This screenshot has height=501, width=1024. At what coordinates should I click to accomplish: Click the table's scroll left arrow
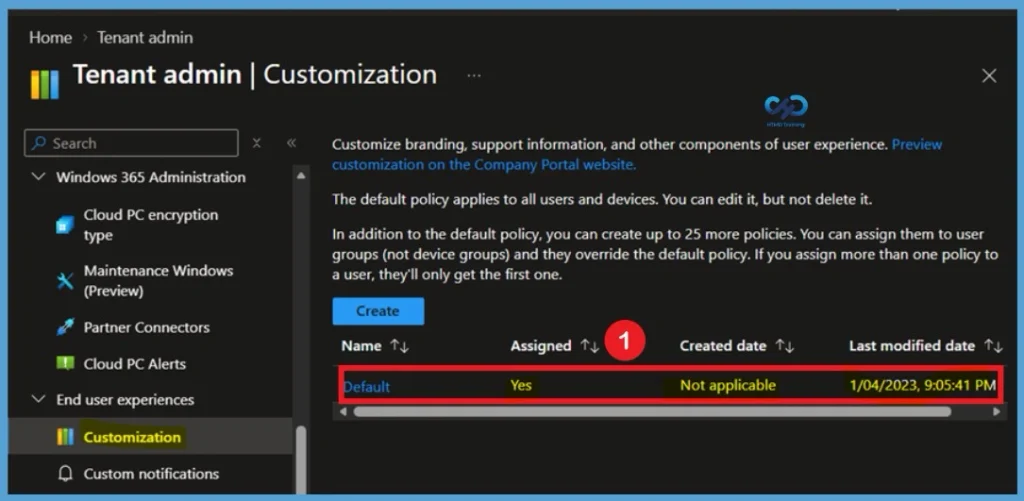[343, 412]
